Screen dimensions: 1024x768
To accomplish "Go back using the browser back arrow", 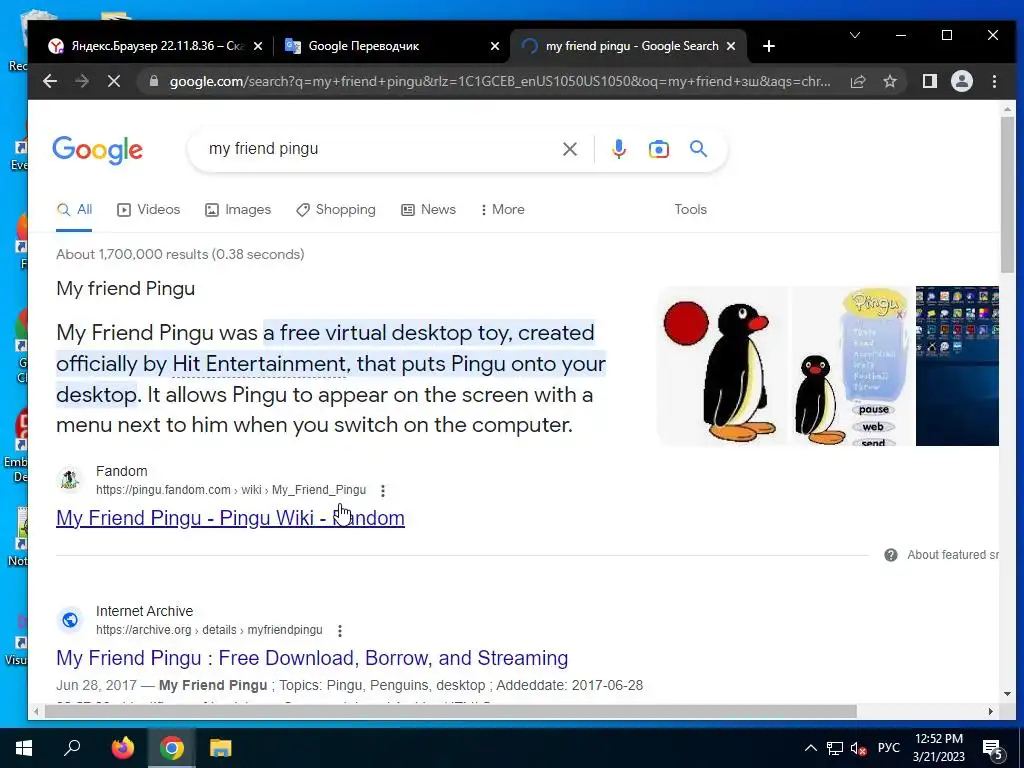I will pyautogui.click(x=50, y=81).
